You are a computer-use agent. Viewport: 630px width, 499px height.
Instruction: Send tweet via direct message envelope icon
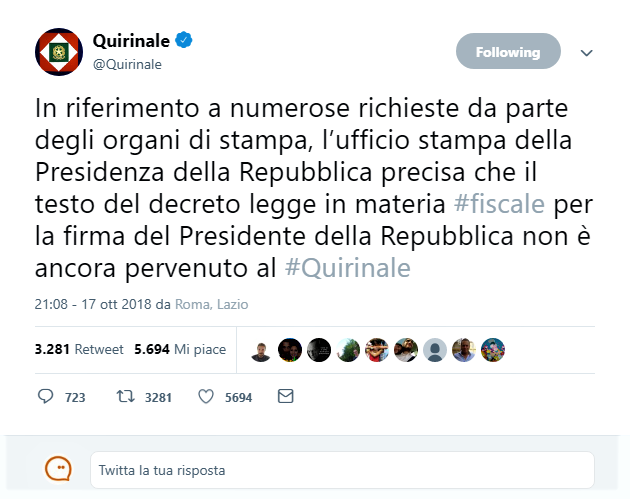pyautogui.click(x=285, y=397)
